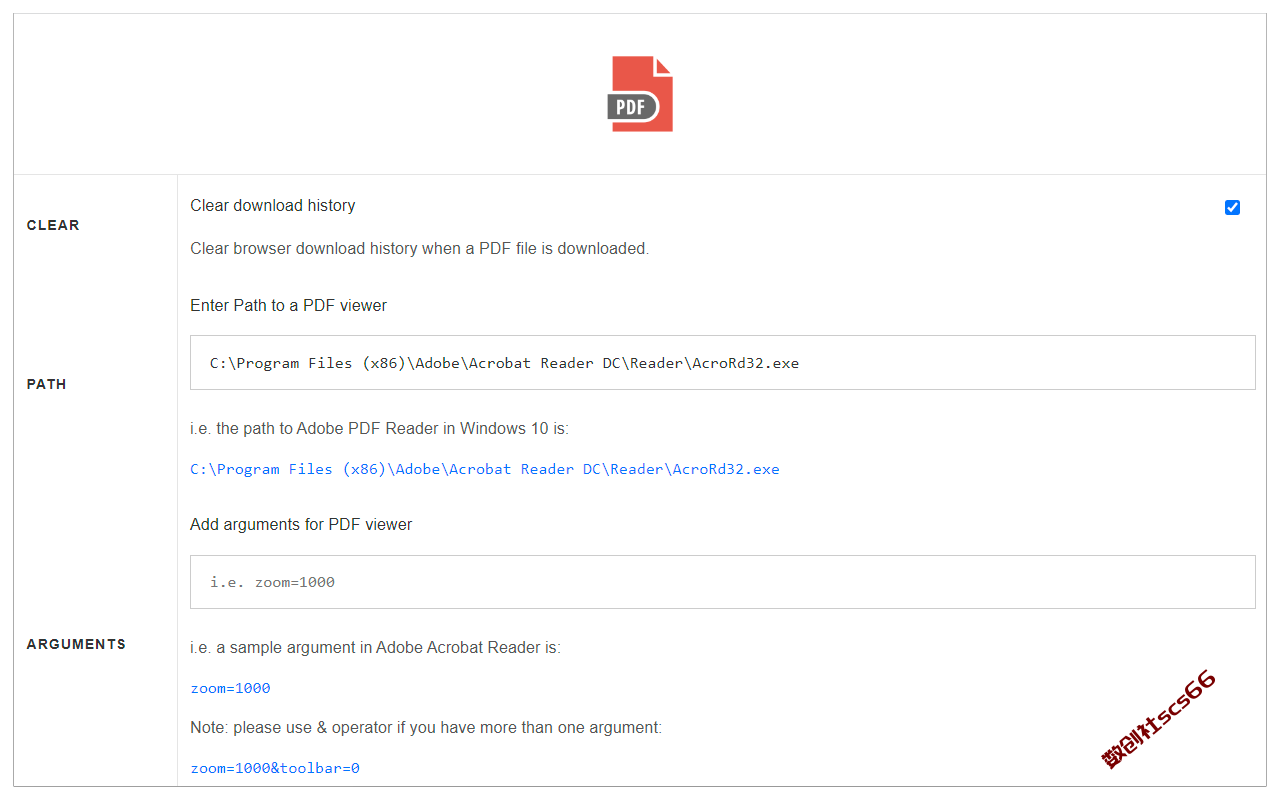Click the Clear download history title
This screenshot has width=1280, height=800.
pyautogui.click(x=273, y=205)
